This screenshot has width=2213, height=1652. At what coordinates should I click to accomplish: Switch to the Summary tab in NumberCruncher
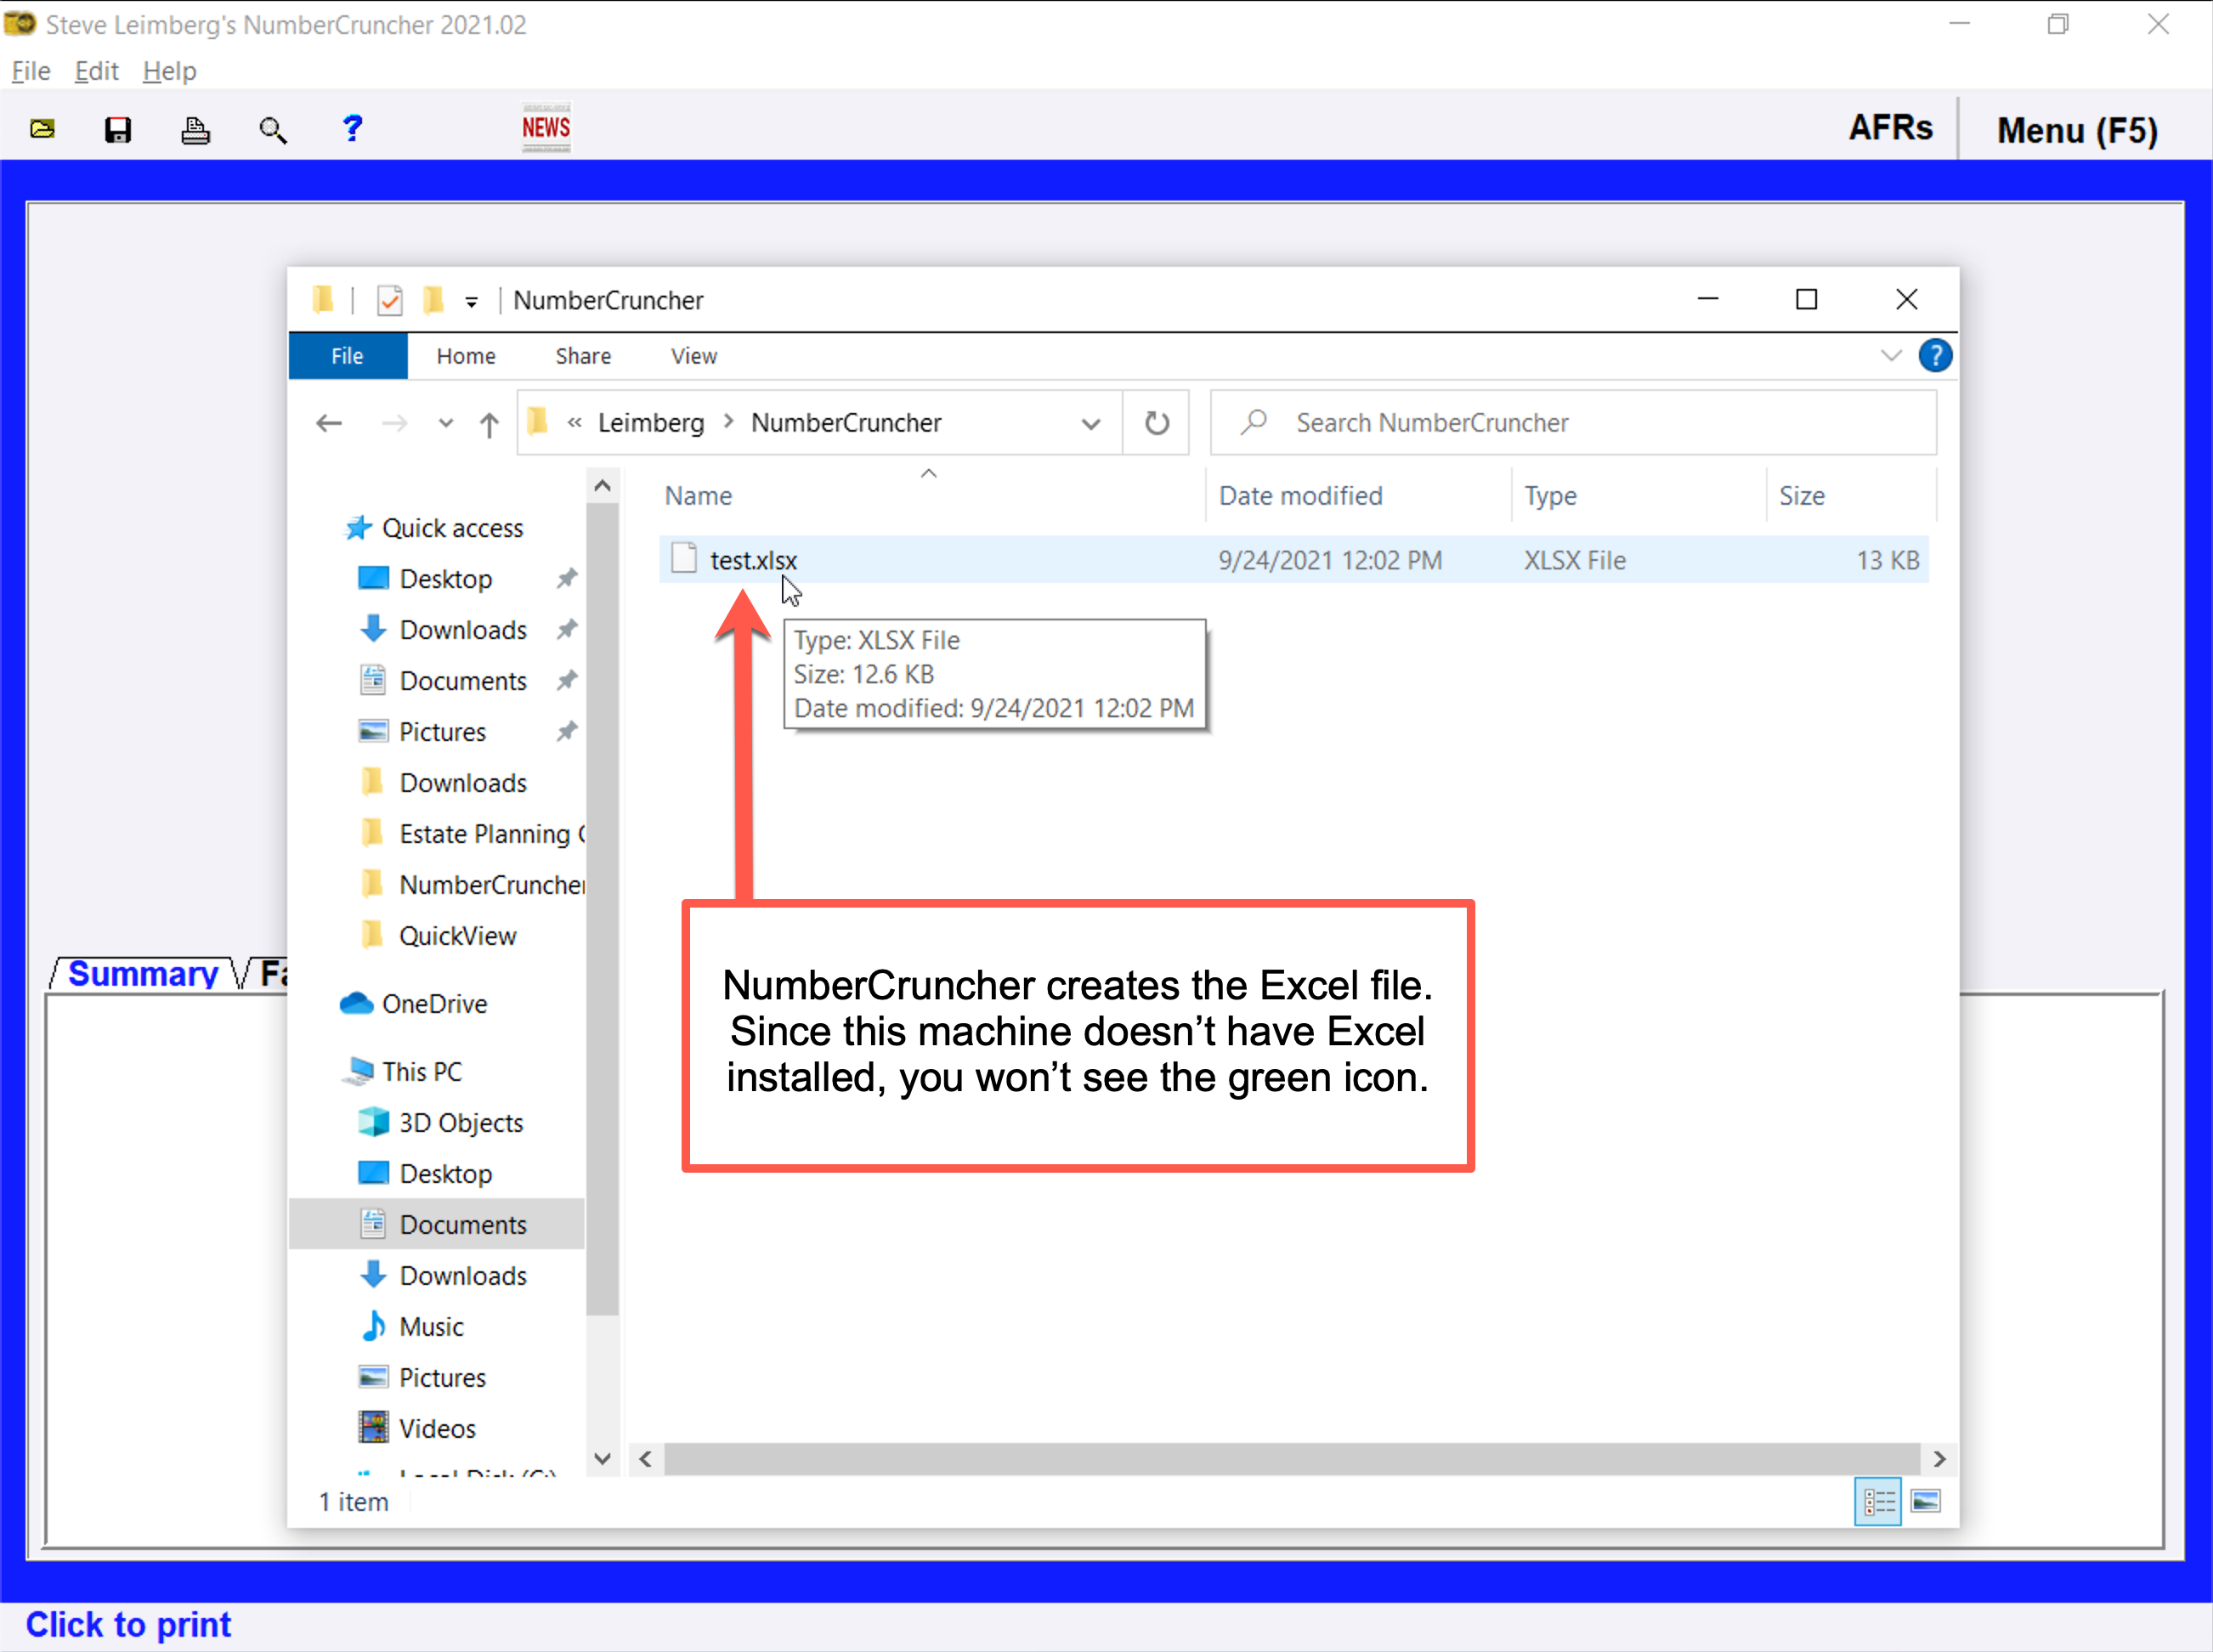[143, 974]
